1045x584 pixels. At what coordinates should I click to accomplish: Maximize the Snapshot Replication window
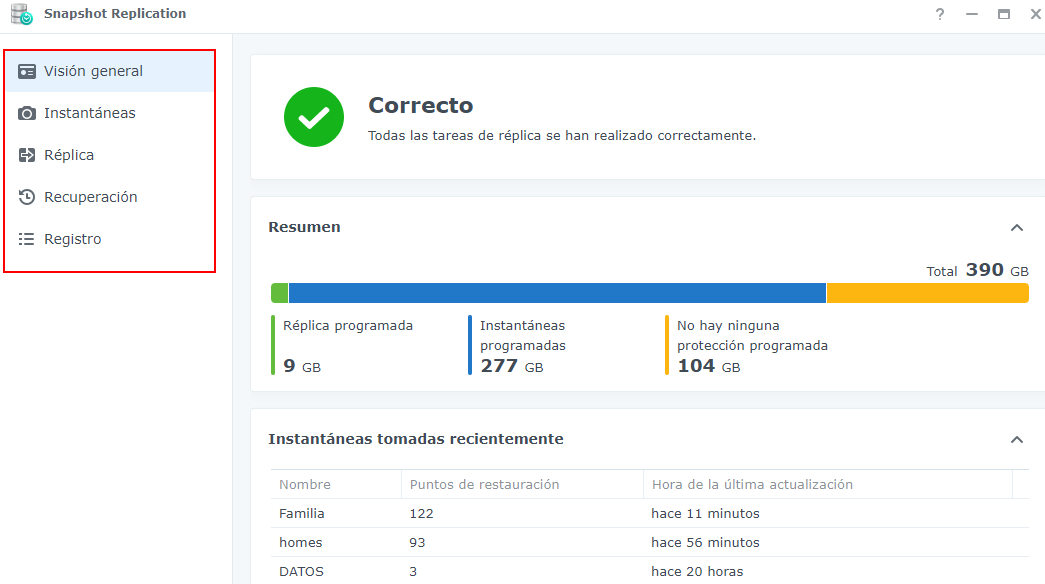1003,14
